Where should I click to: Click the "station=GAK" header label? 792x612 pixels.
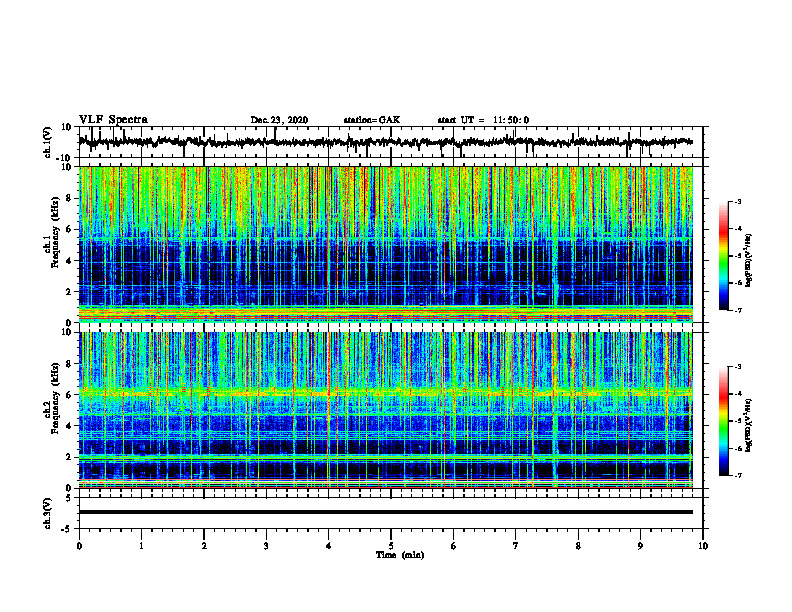372,120
